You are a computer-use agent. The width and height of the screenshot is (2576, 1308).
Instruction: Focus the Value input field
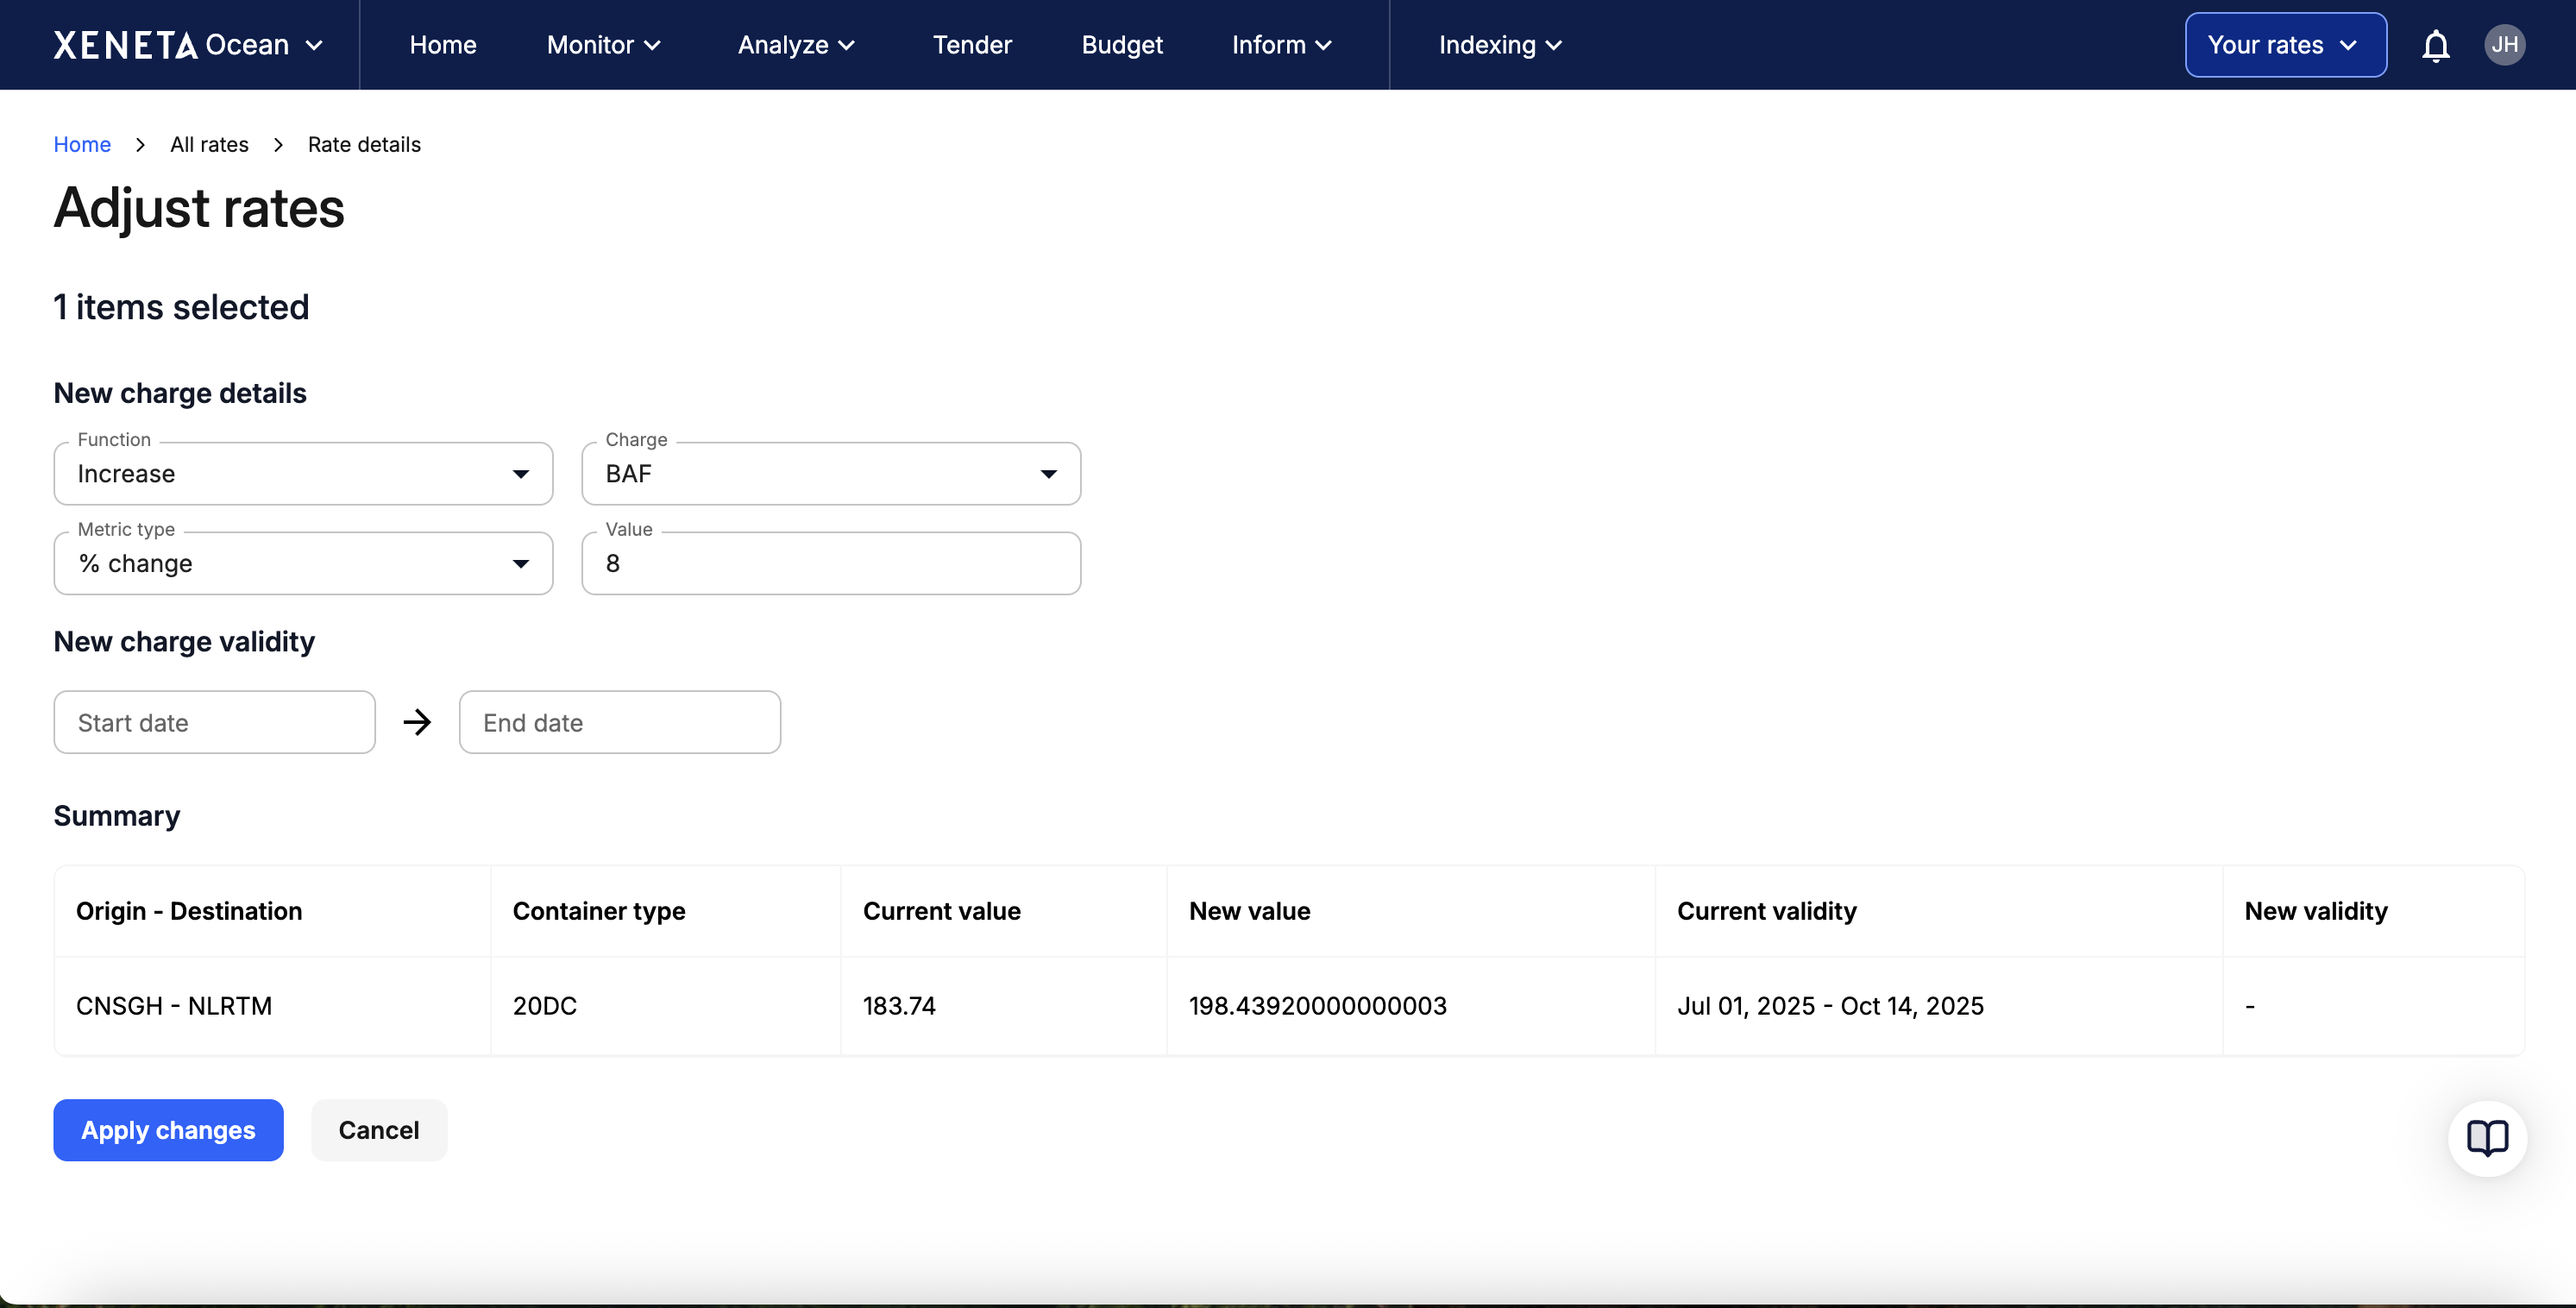pyautogui.click(x=830, y=564)
